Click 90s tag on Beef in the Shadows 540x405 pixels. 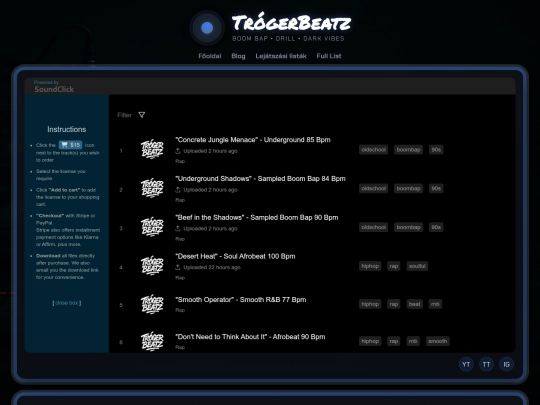point(436,227)
